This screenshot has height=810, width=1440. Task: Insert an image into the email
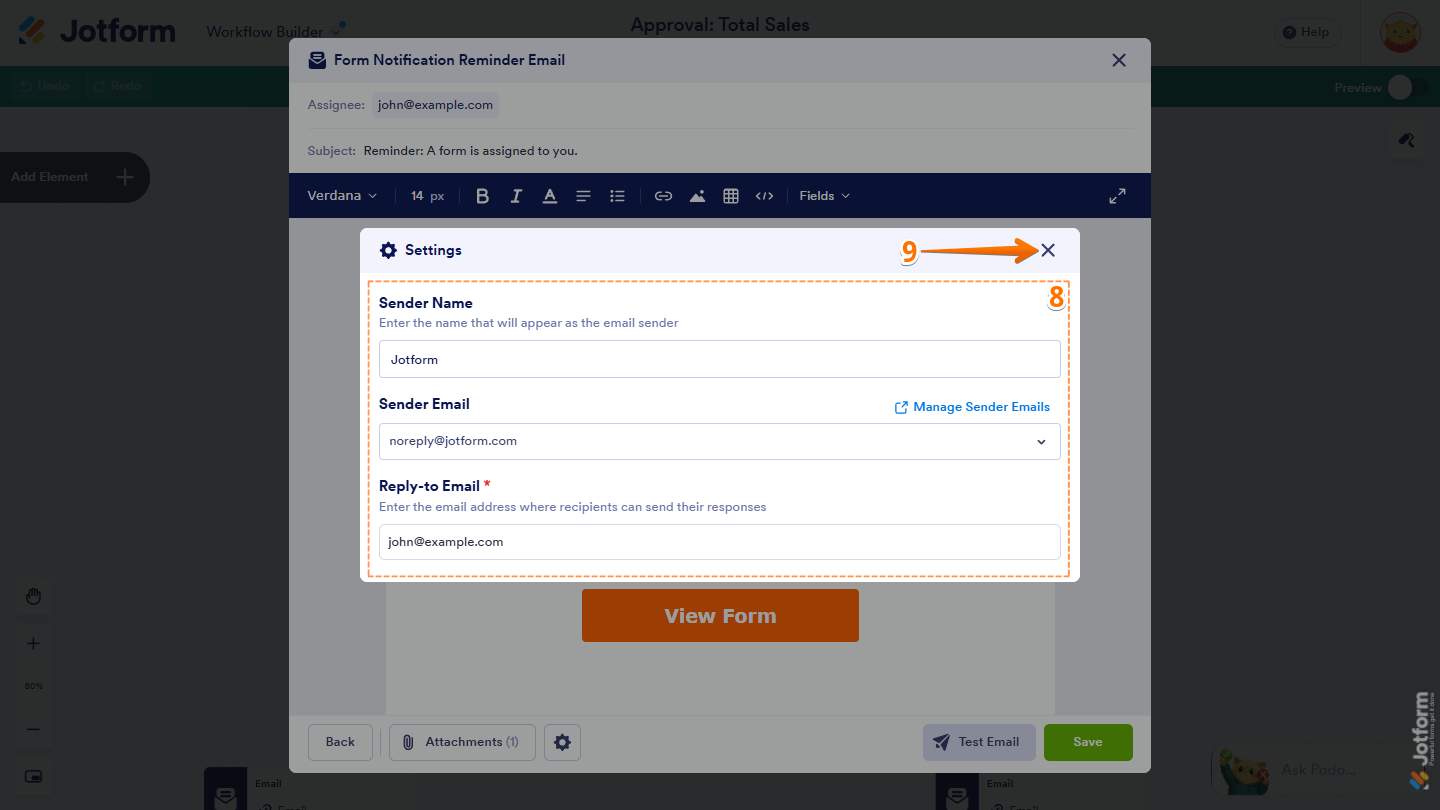[697, 196]
